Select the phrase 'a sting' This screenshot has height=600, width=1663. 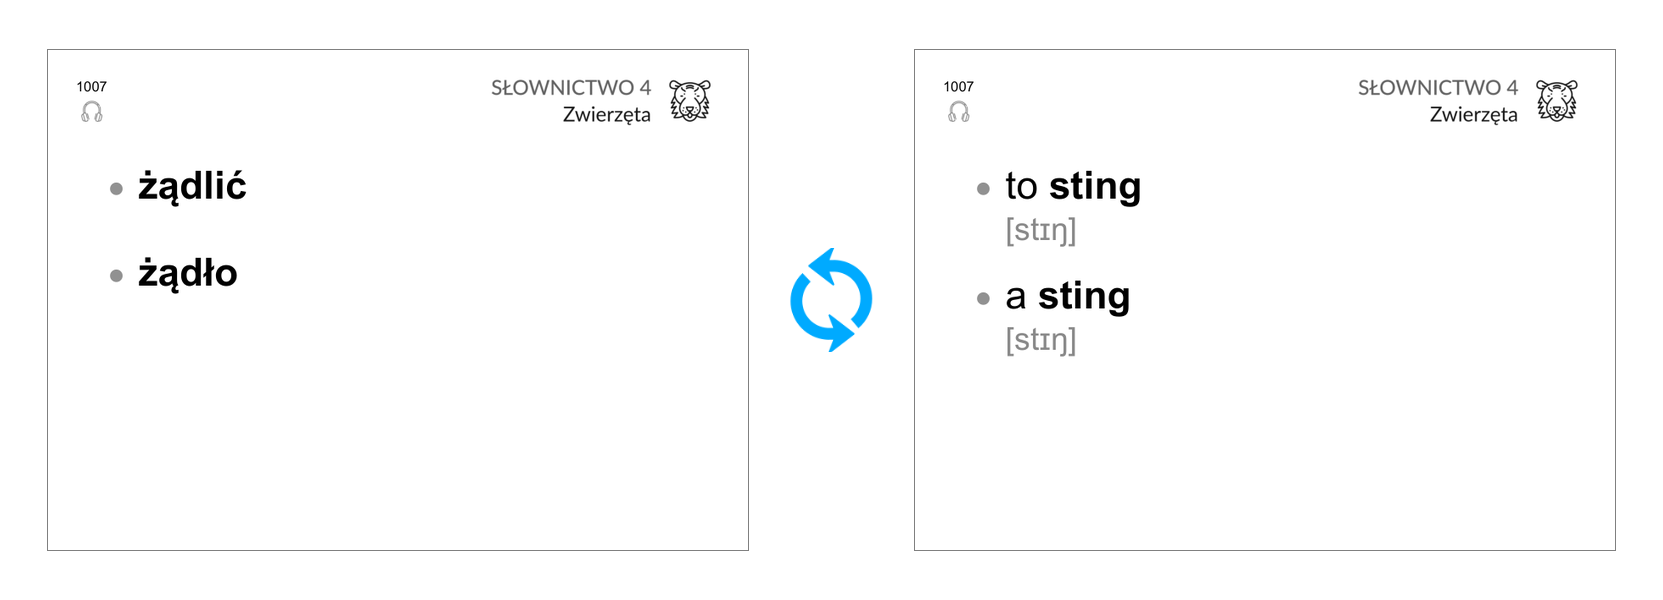[1068, 297]
